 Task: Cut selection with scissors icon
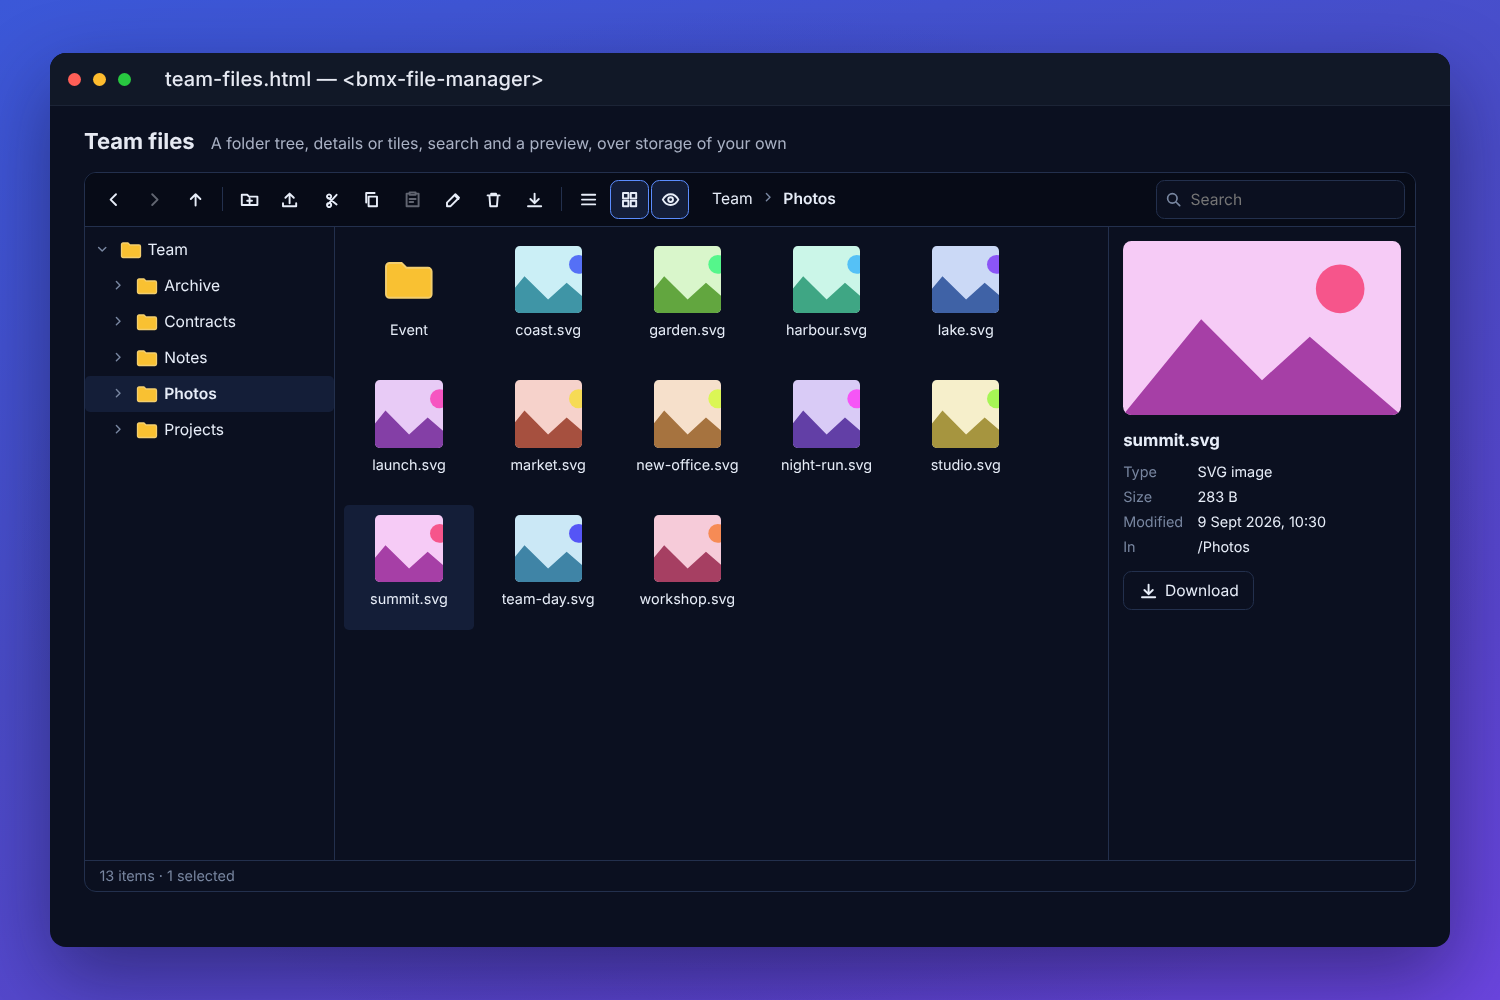click(x=331, y=200)
